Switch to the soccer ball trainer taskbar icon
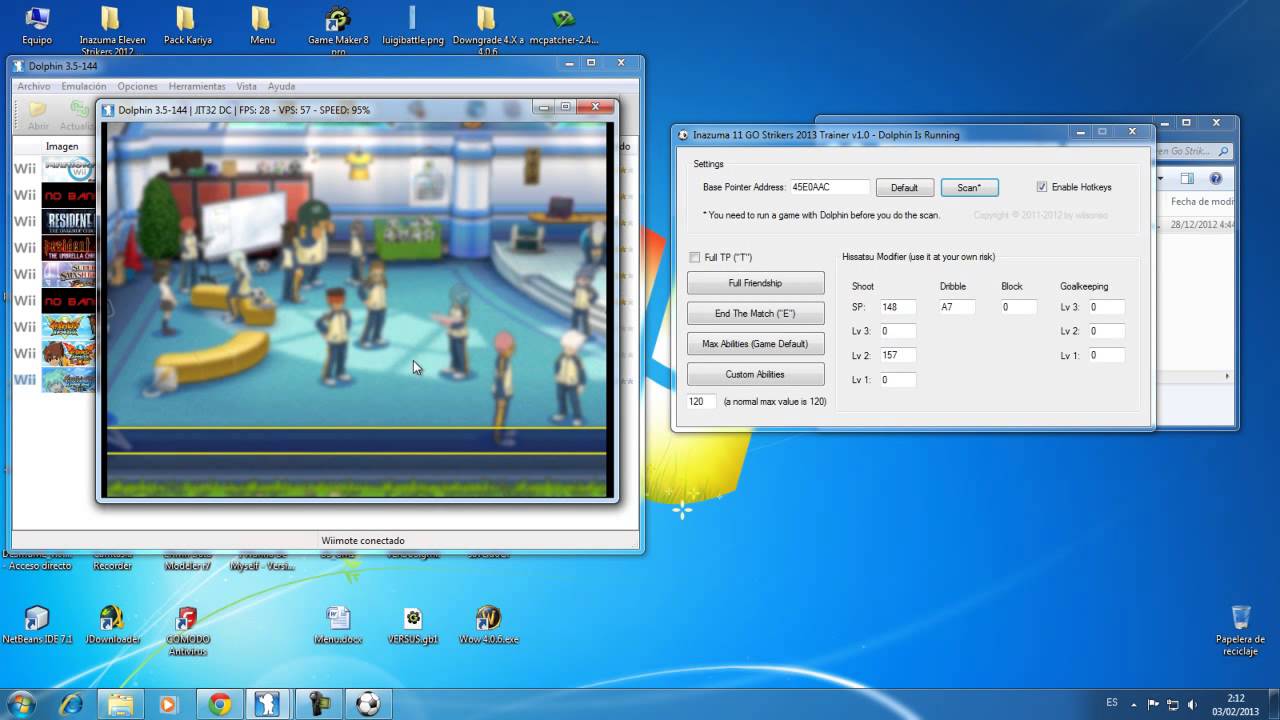The height and width of the screenshot is (720, 1280). click(367, 704)
